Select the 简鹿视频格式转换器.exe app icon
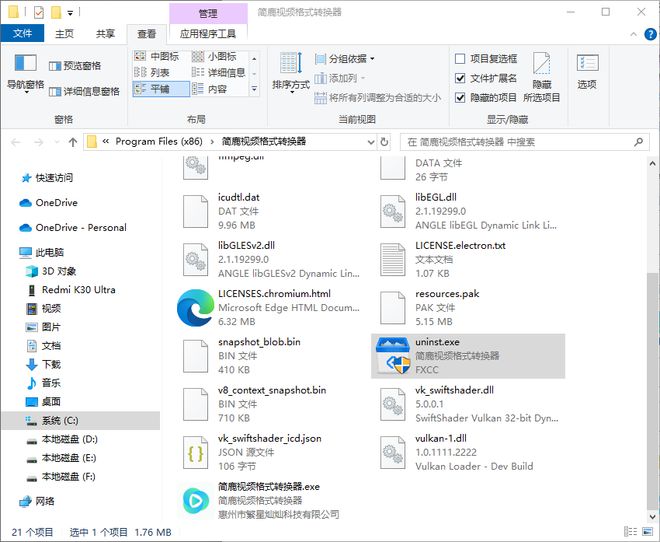This screenshot has width=660, height=542. pos(196,500)
